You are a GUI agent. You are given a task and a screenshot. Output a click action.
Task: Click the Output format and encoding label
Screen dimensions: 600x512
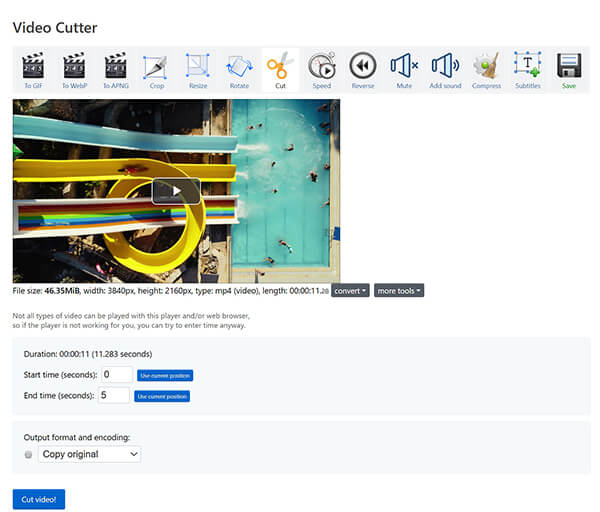point(77,437)
